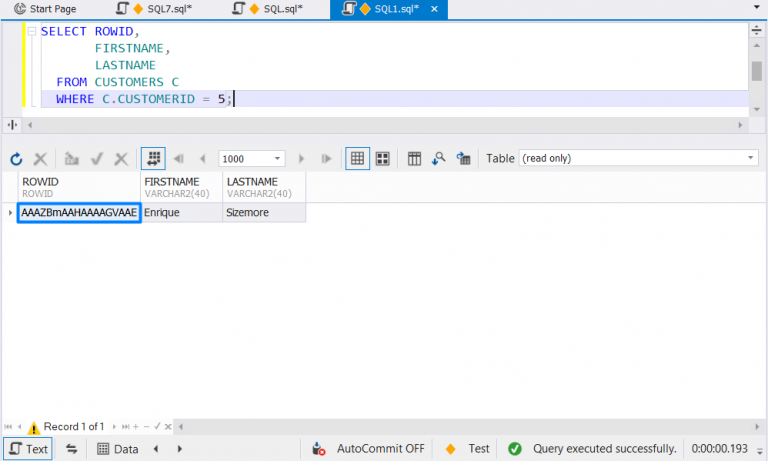Click the vertical split icon below the editor
This screenshot has width=768, height=461.
pos(12,125)
